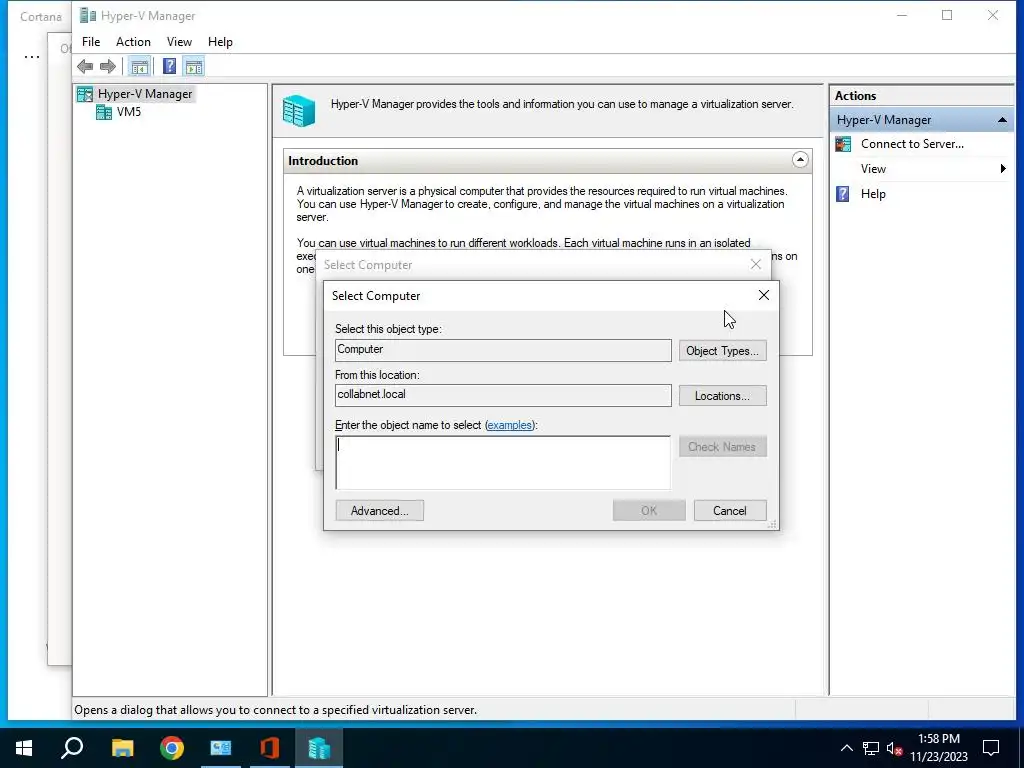Close the front Select Computer dialog
The height and width of the screenshot is (768, 1024).
(763, 295)
